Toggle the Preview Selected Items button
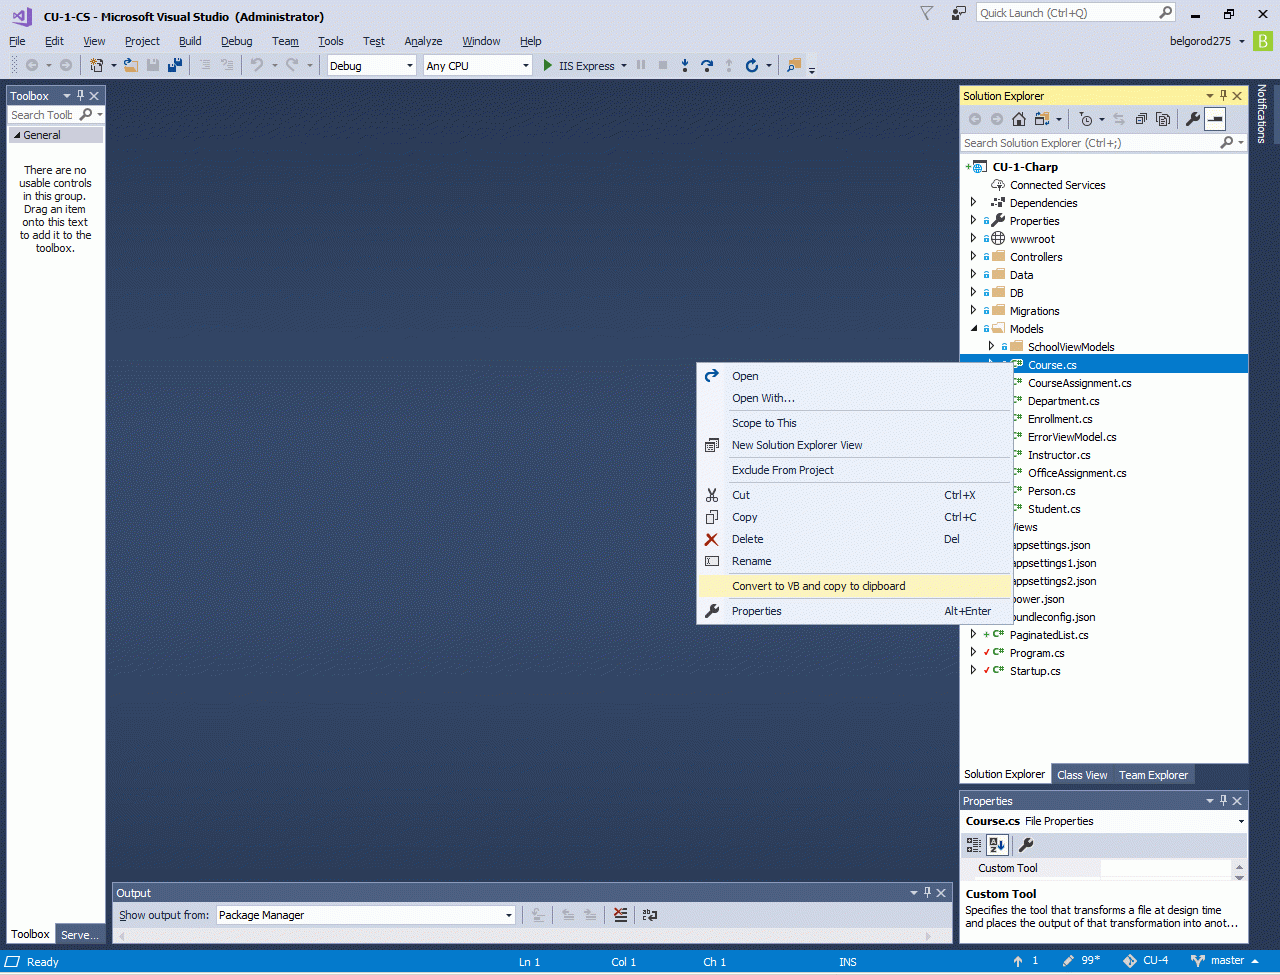Viewport: 1280px width, 975px height. (x=1215, y=119)
